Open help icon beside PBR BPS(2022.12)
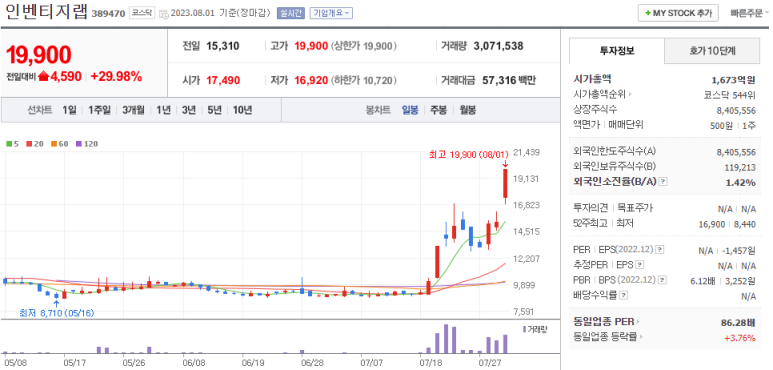 (663, 280)
